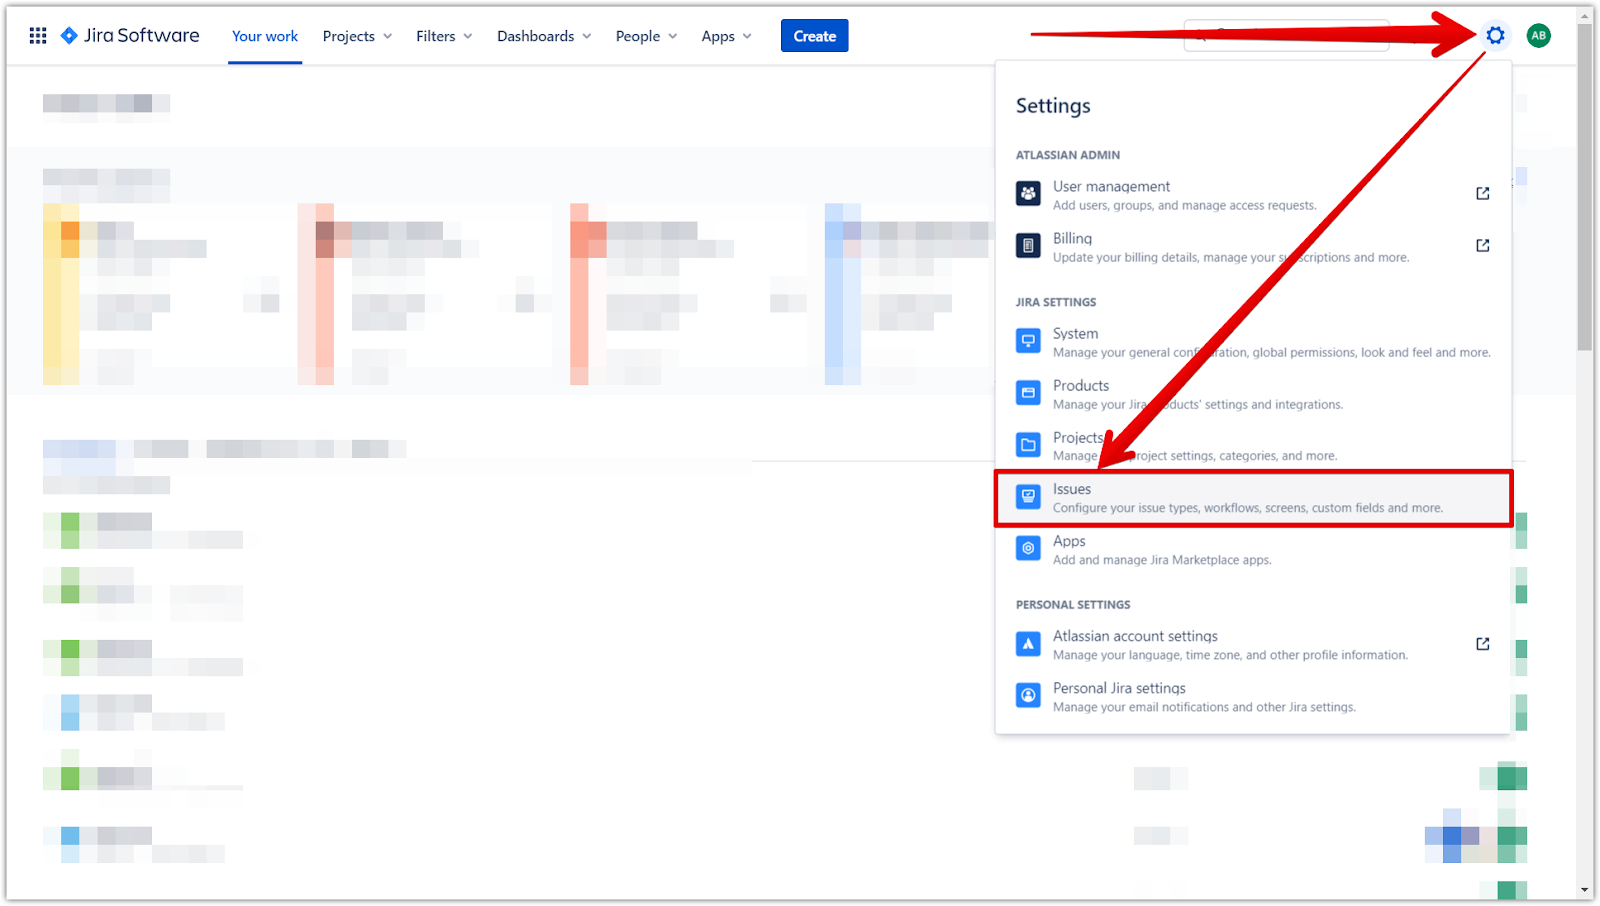Click the Issues settings icon

point(1028,497)
